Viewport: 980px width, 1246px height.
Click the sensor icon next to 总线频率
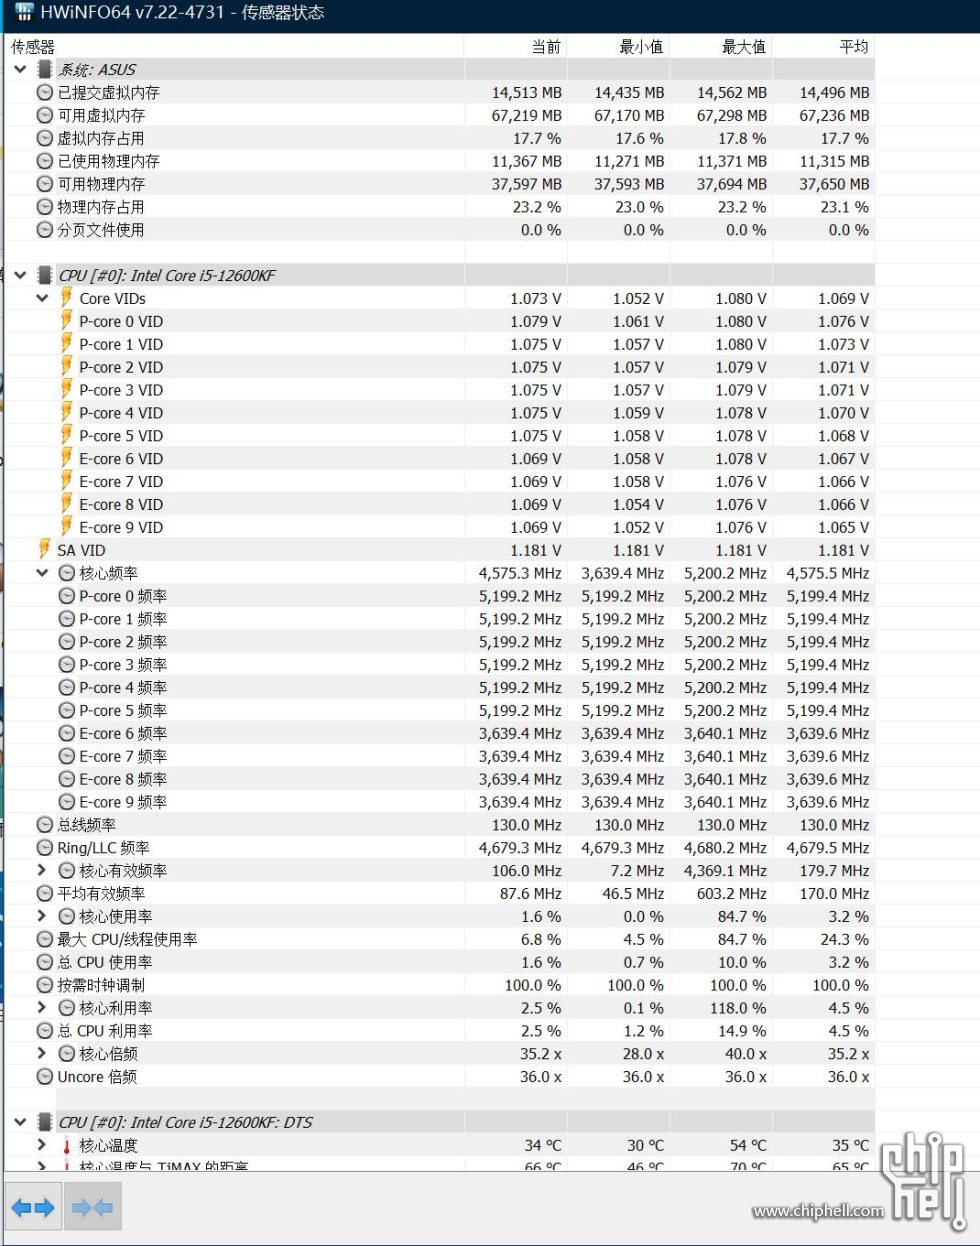click(x=44, y=825)
